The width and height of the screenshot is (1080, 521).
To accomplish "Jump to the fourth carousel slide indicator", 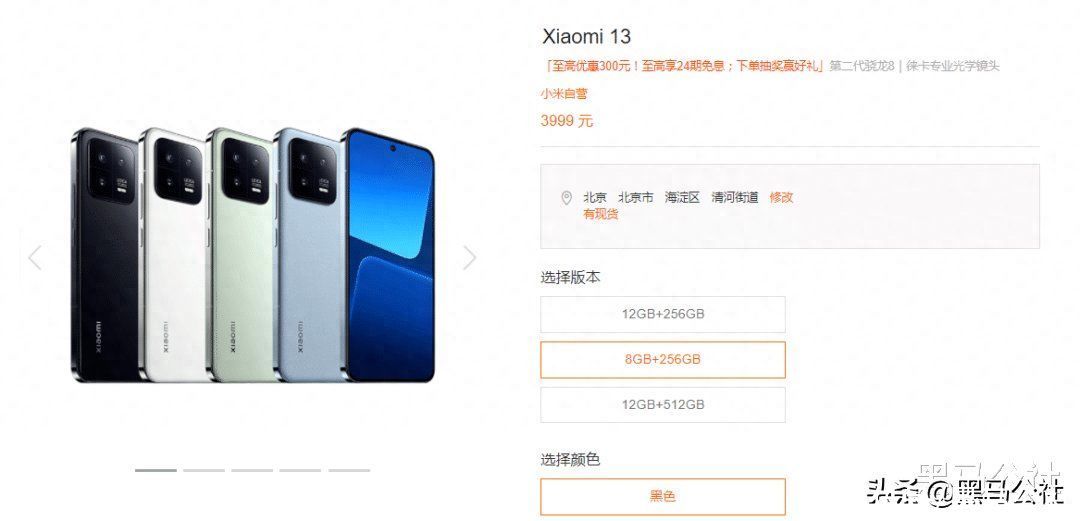I will pos(300,471).
